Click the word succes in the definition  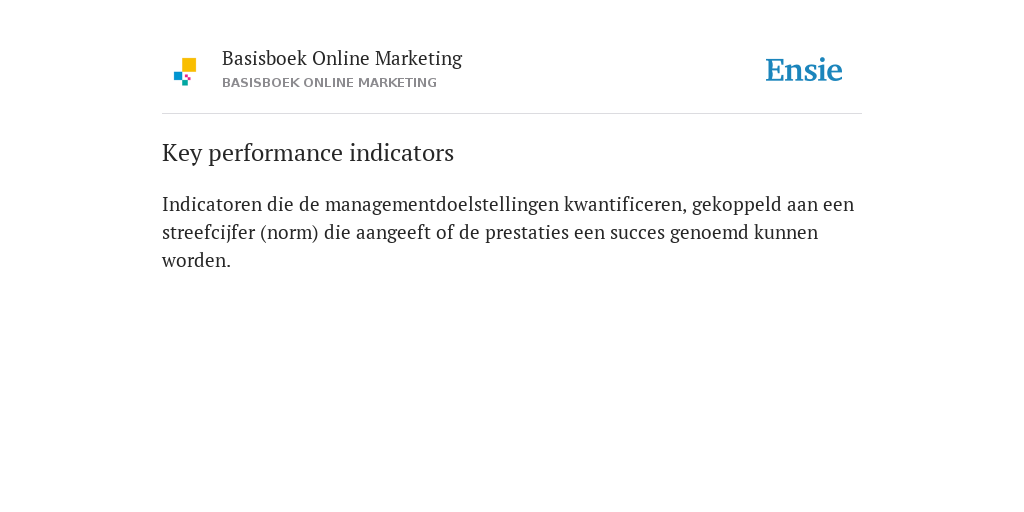637,233
